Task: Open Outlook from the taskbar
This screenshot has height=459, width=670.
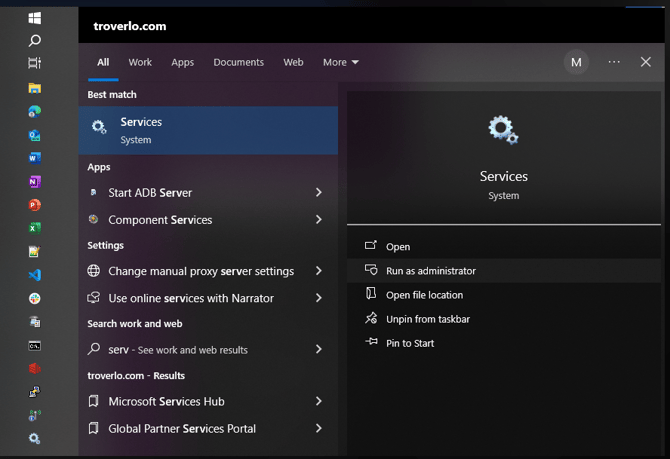Action: (35, 135)
